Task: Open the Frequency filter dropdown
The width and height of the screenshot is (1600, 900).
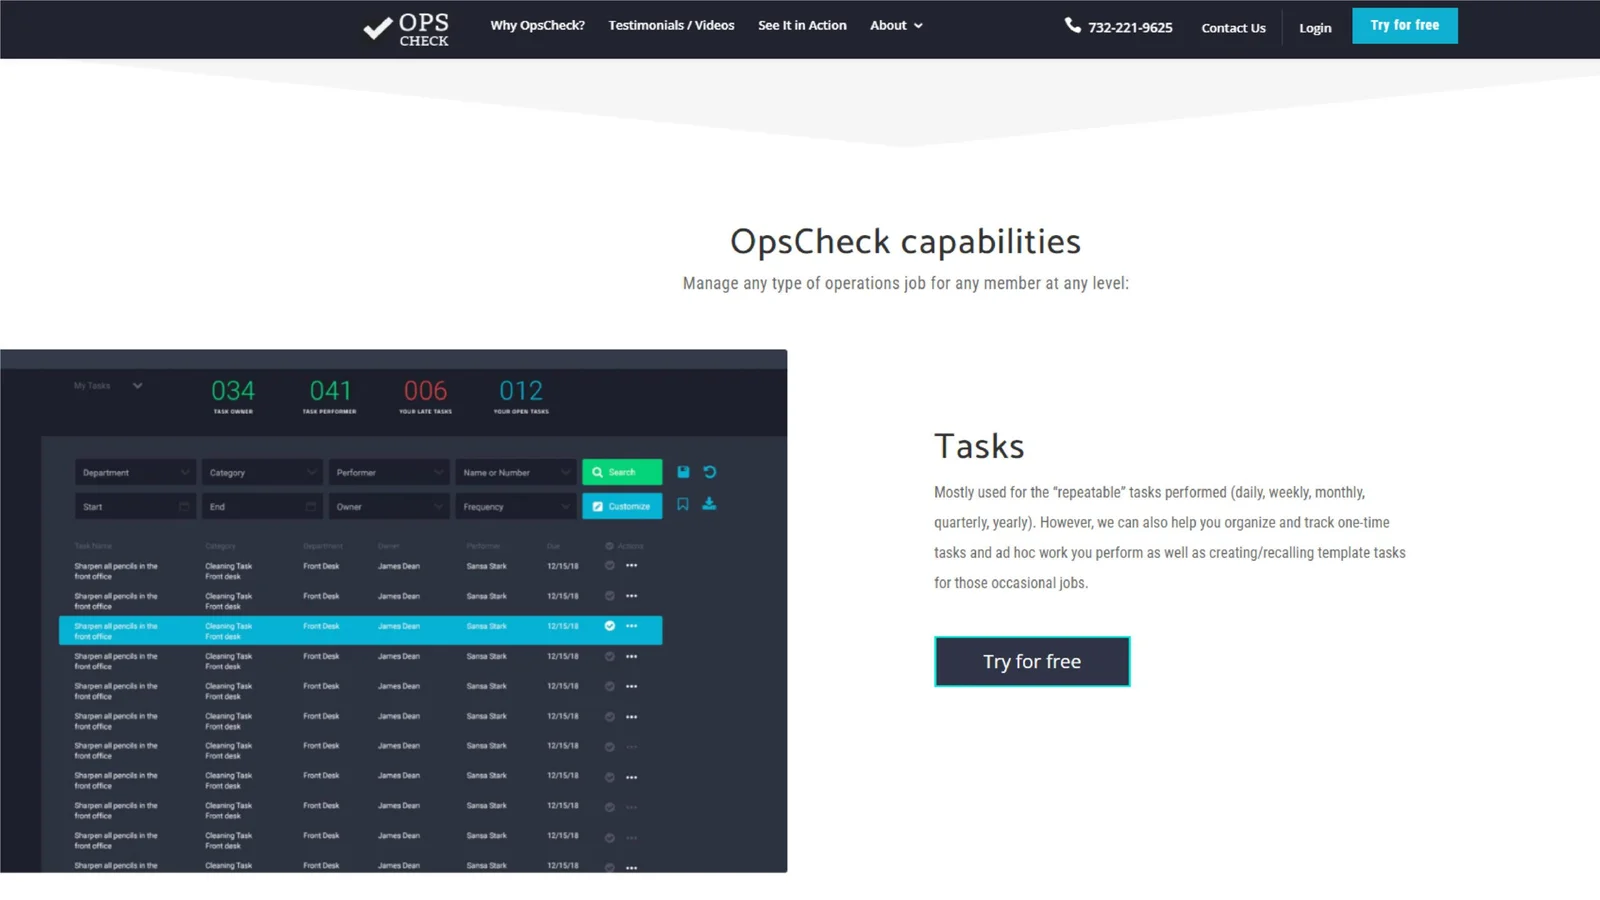Action: click(516, 506)
